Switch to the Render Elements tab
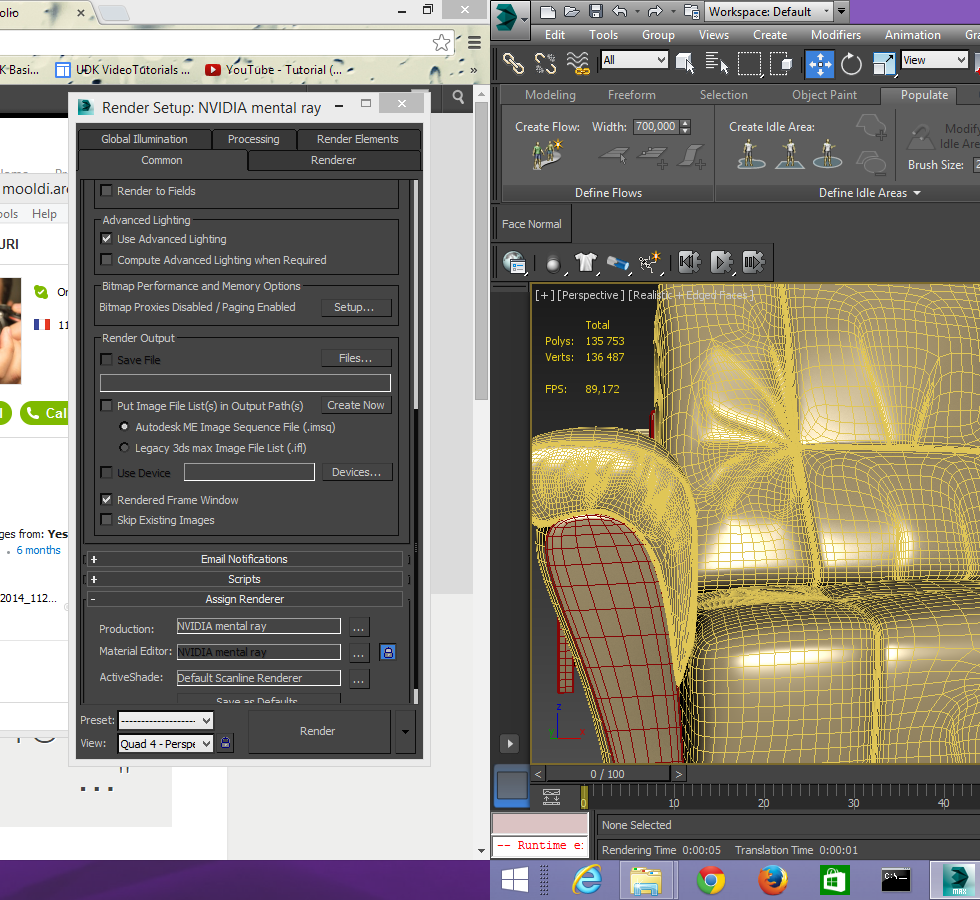 tap(358, 139)
